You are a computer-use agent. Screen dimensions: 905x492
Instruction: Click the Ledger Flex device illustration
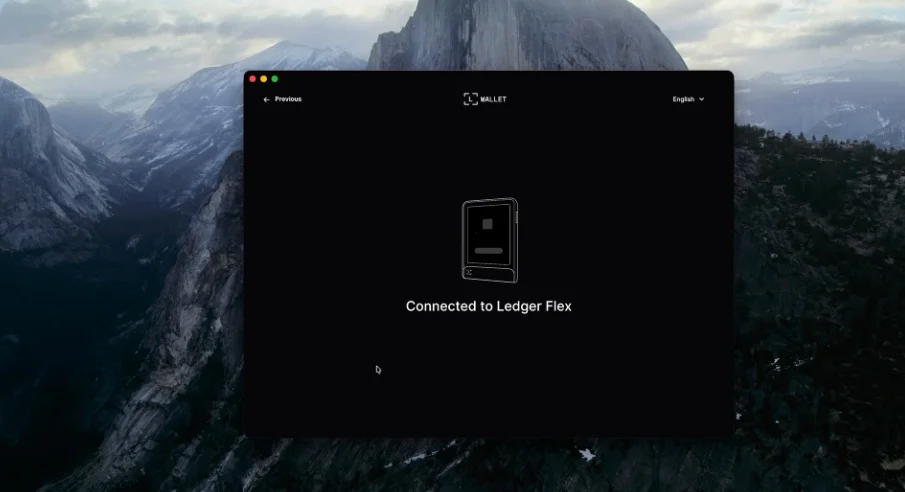click(489, 240)
